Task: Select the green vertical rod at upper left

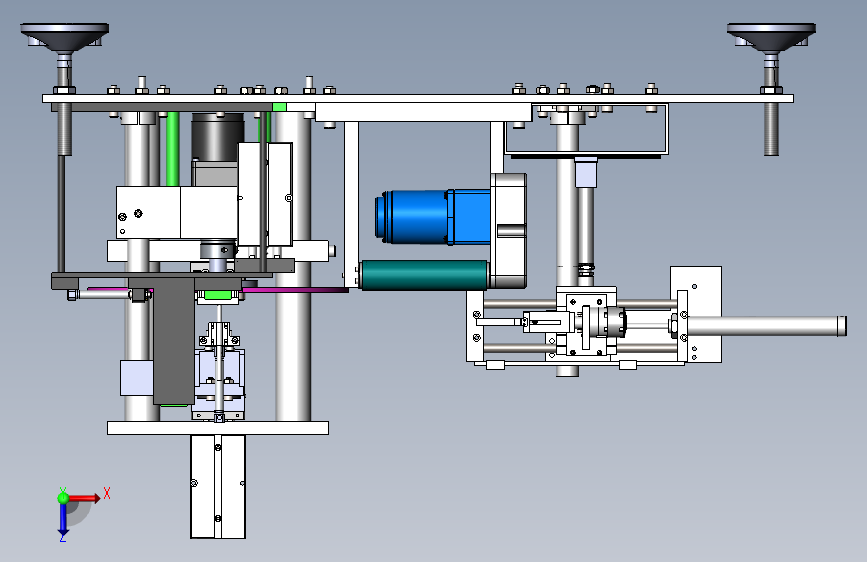Action: (173, 149)
